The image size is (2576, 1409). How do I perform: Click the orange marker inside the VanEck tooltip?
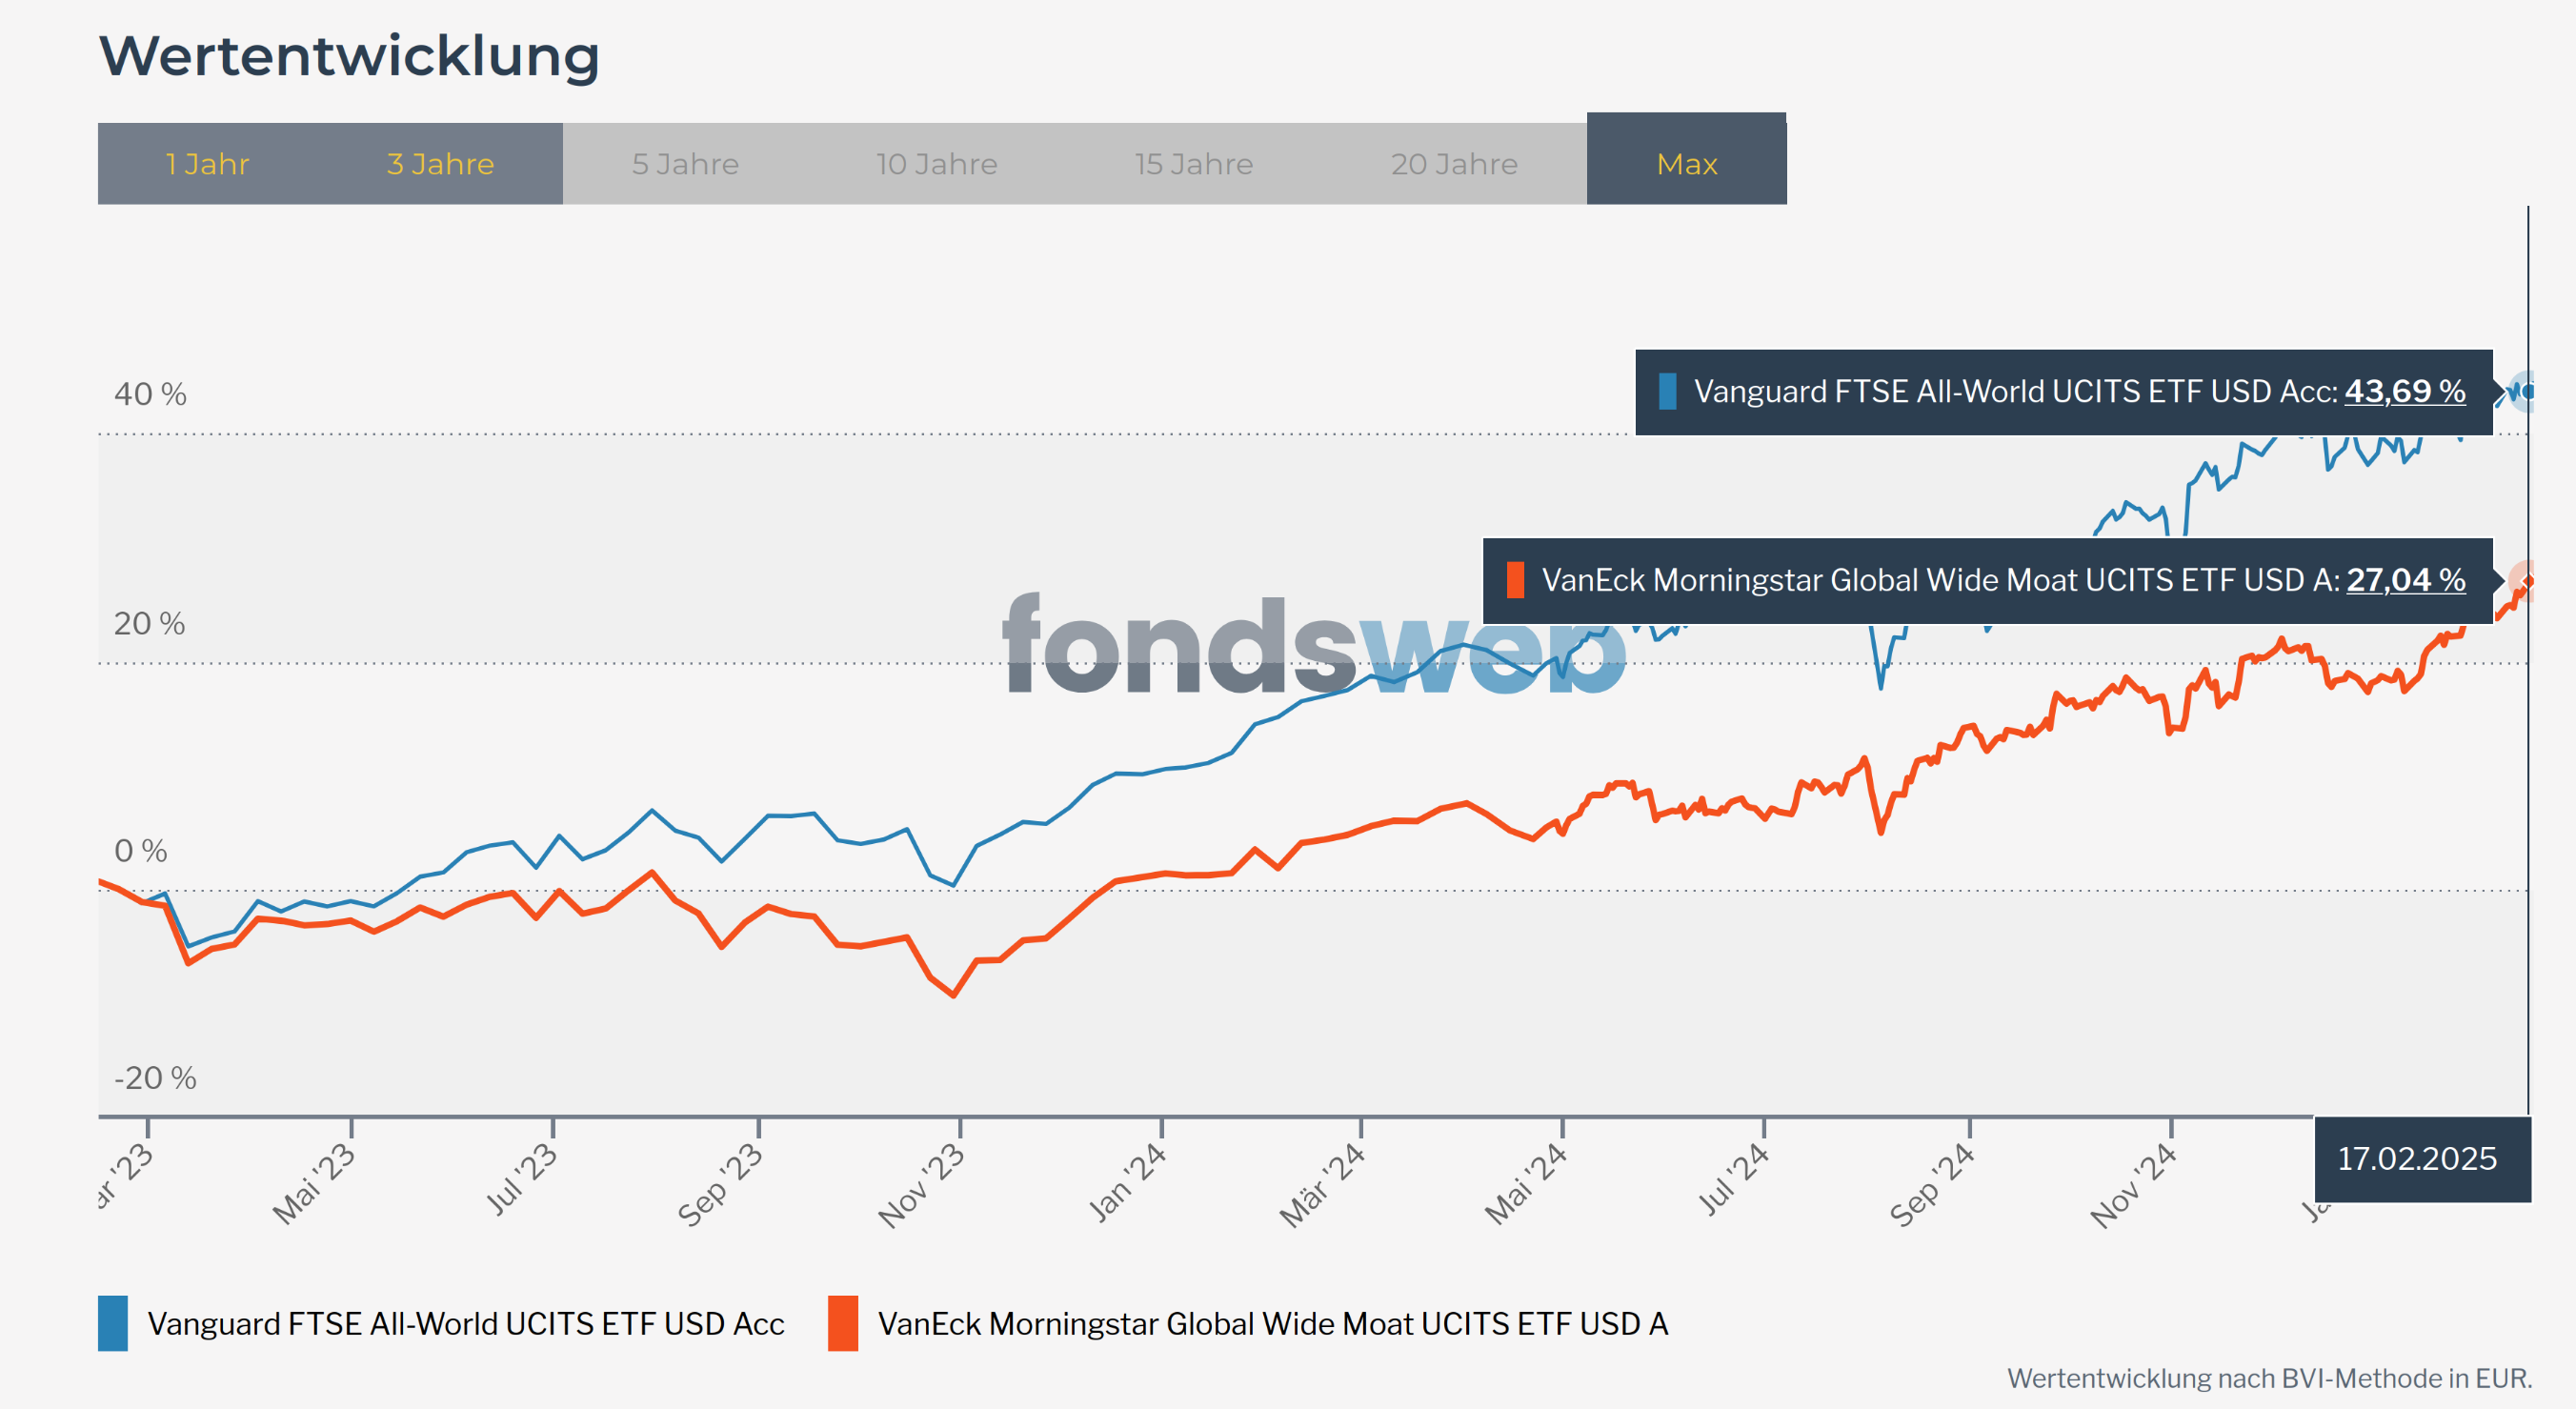pos(1515,580)
